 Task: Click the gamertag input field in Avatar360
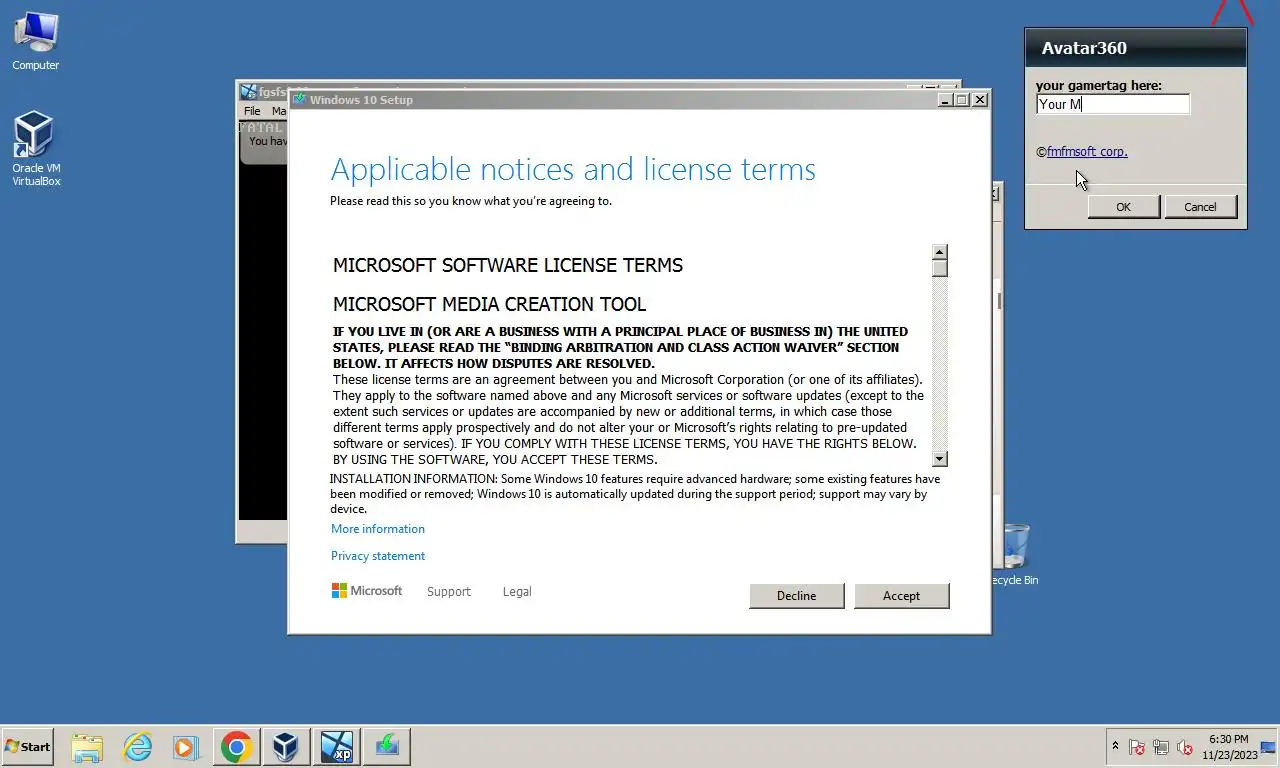click(1113, 104)
